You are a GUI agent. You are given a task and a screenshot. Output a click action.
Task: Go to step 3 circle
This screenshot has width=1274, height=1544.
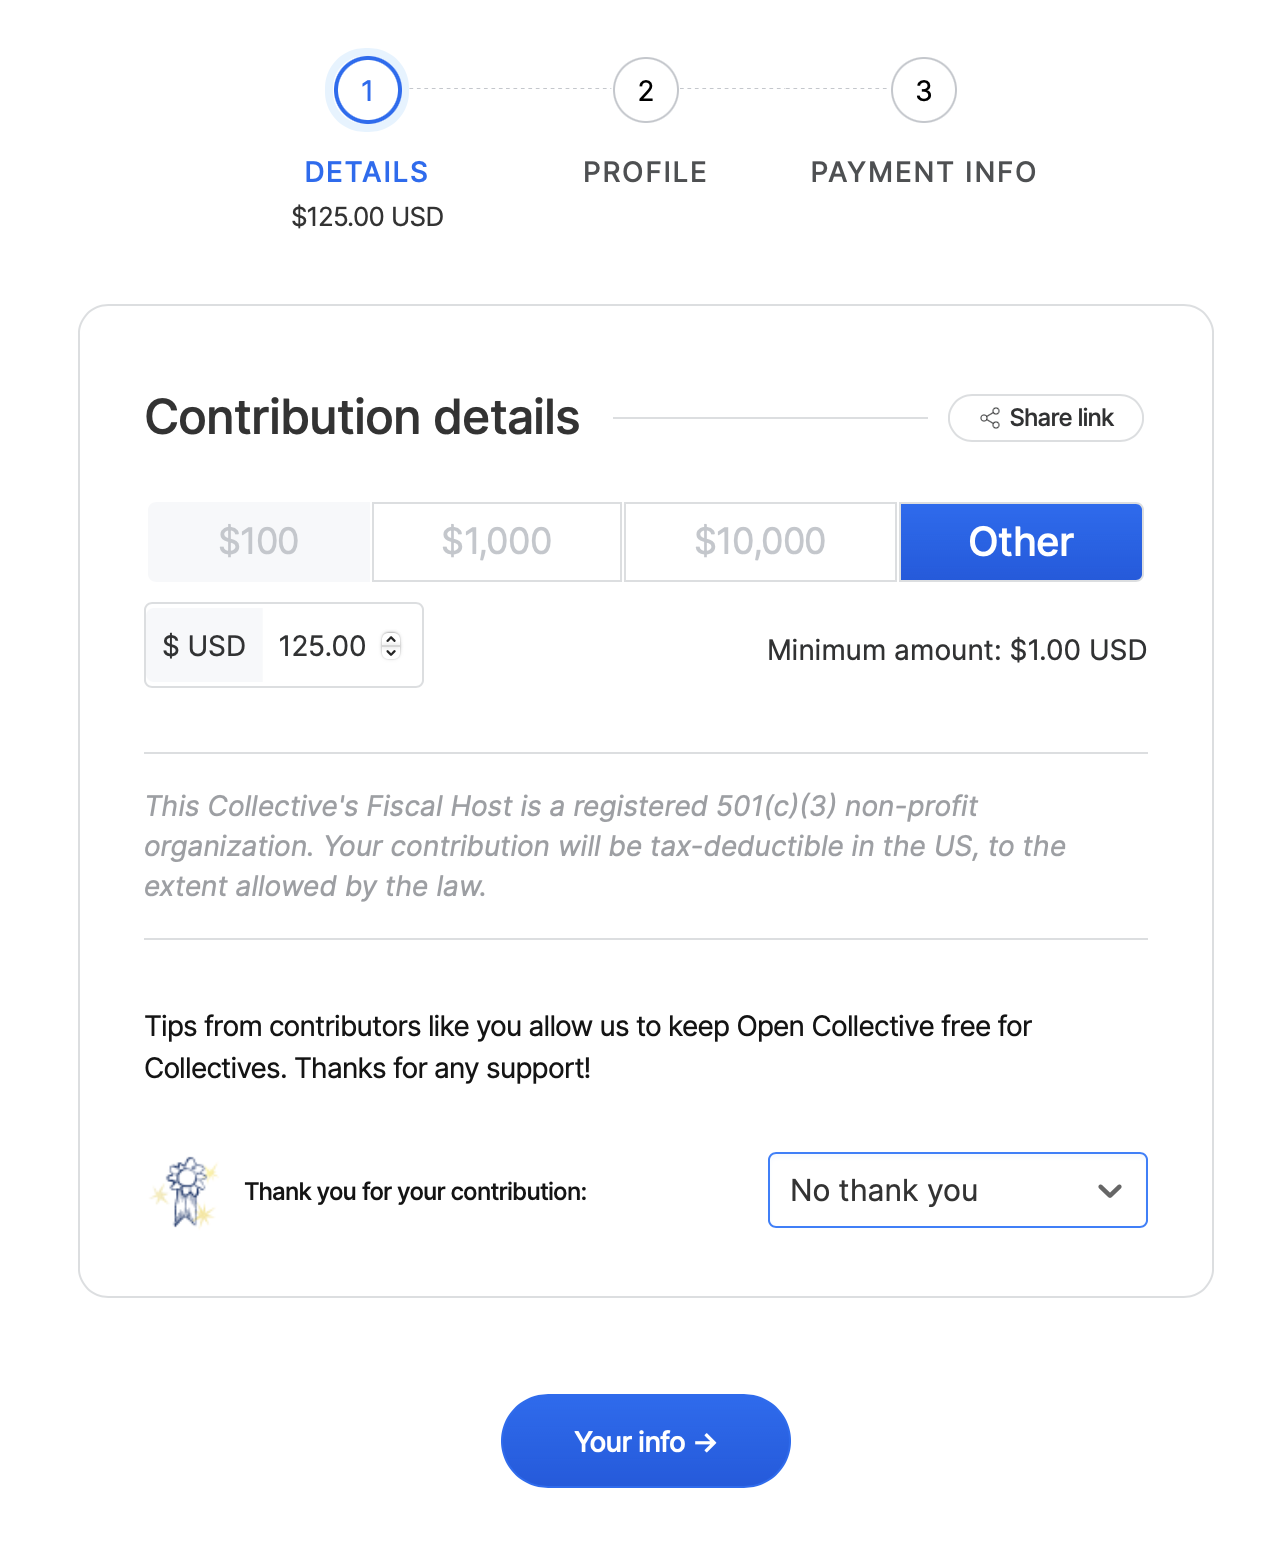click(923, 90)
